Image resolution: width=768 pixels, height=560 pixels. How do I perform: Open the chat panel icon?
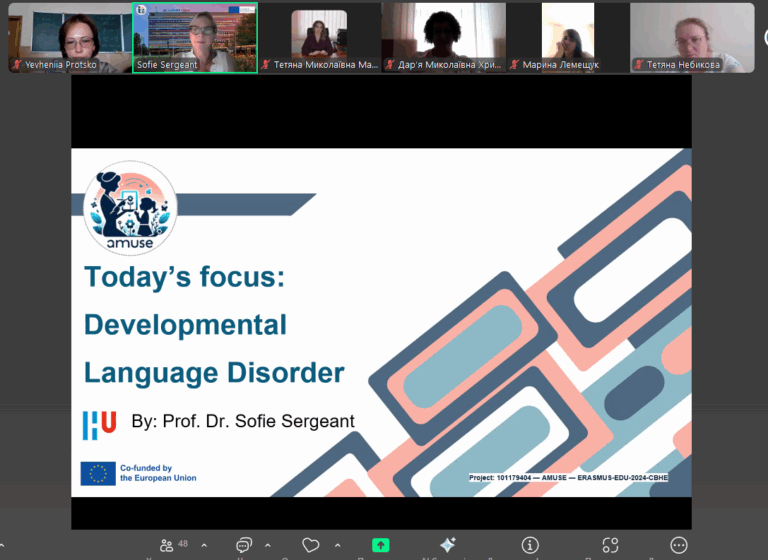pos(243,545)
